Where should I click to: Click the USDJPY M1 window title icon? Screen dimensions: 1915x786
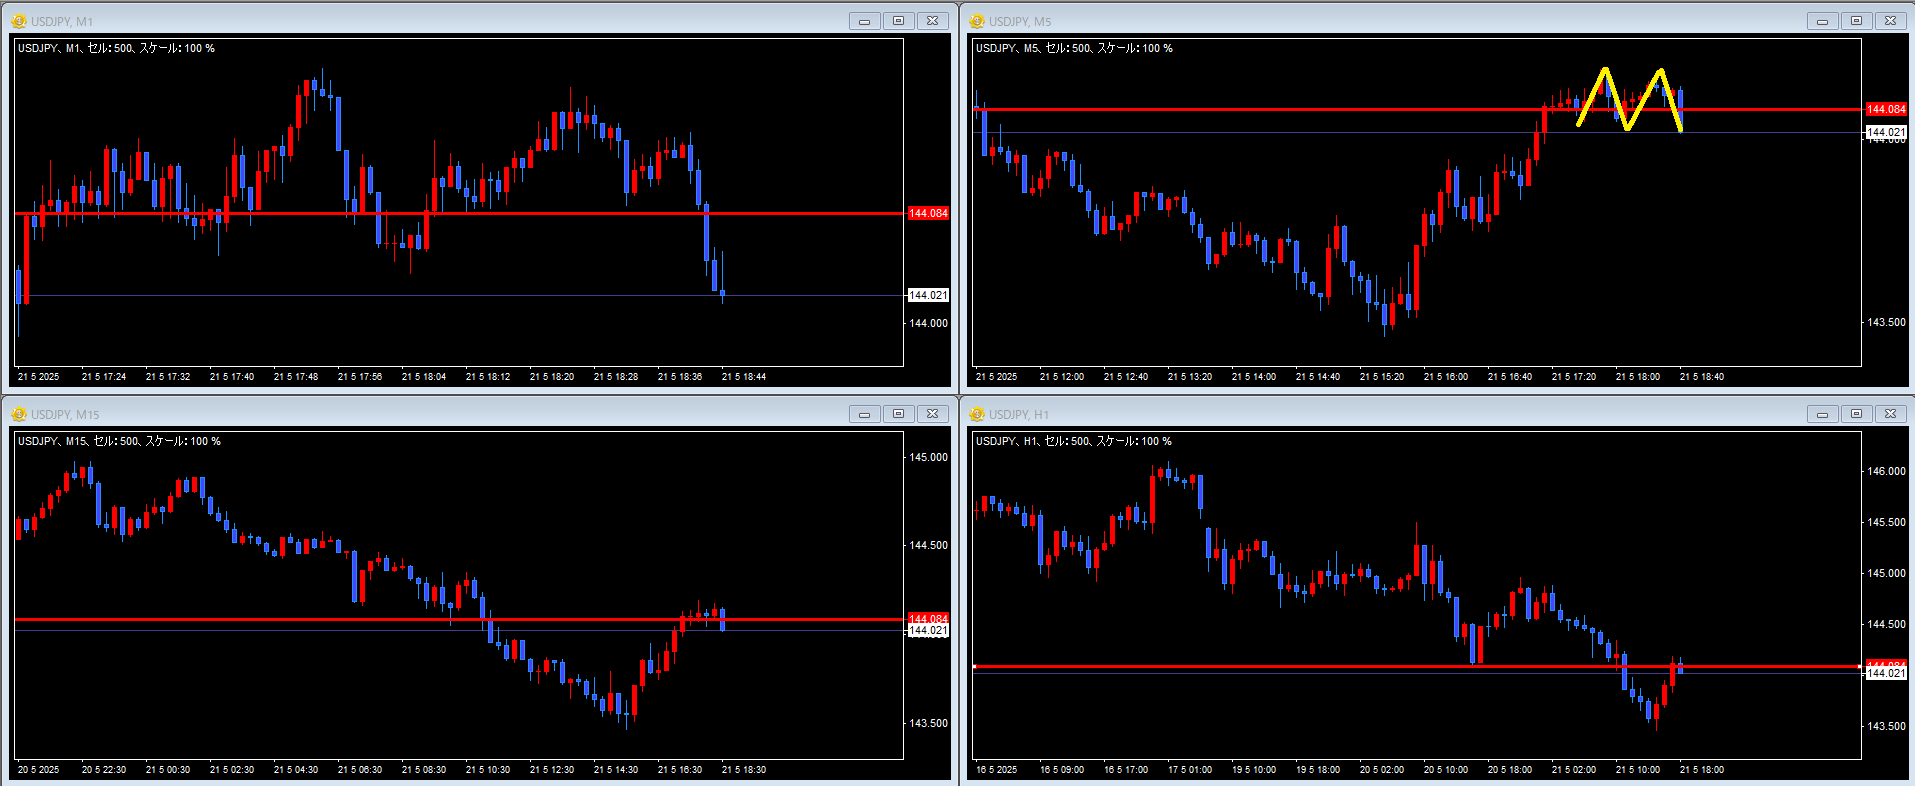pyautogui.click(x=19, y=21)
